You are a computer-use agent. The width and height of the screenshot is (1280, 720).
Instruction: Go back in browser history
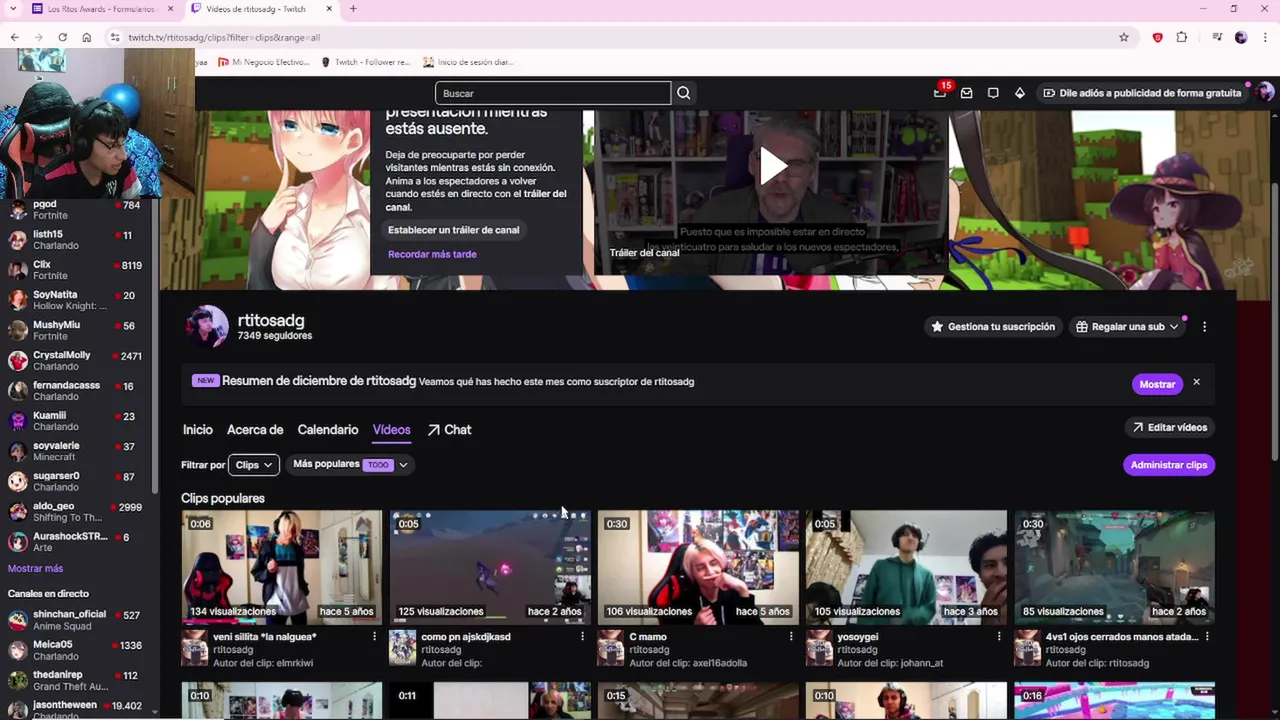pos(15,37)
